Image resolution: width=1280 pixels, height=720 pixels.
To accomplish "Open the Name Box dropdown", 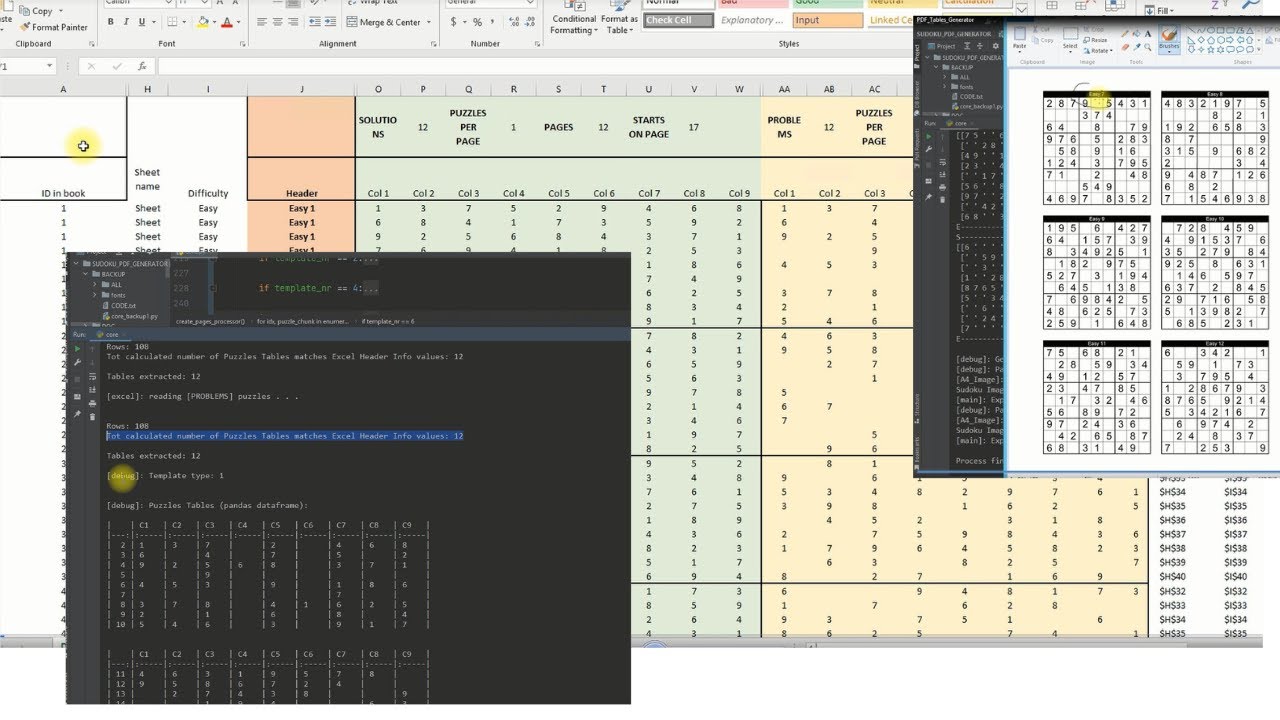I will [49, 66].
